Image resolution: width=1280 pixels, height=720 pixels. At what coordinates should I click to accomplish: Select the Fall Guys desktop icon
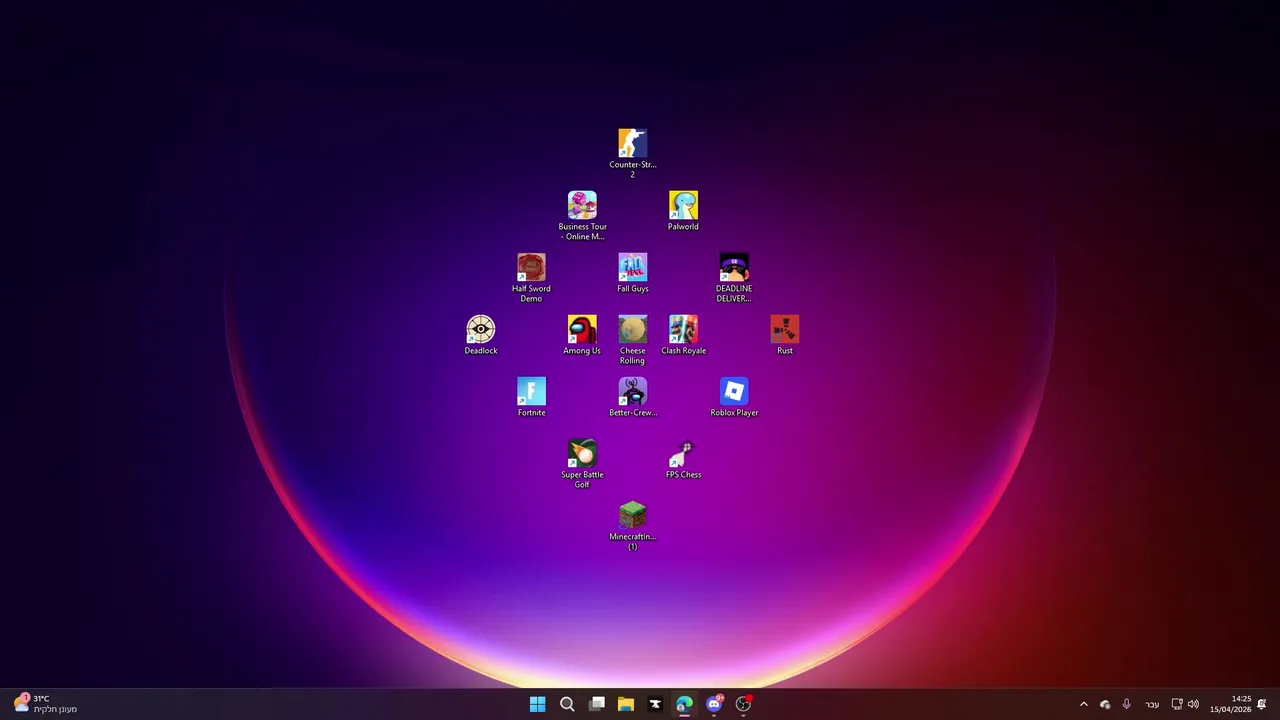coord(632,273)
